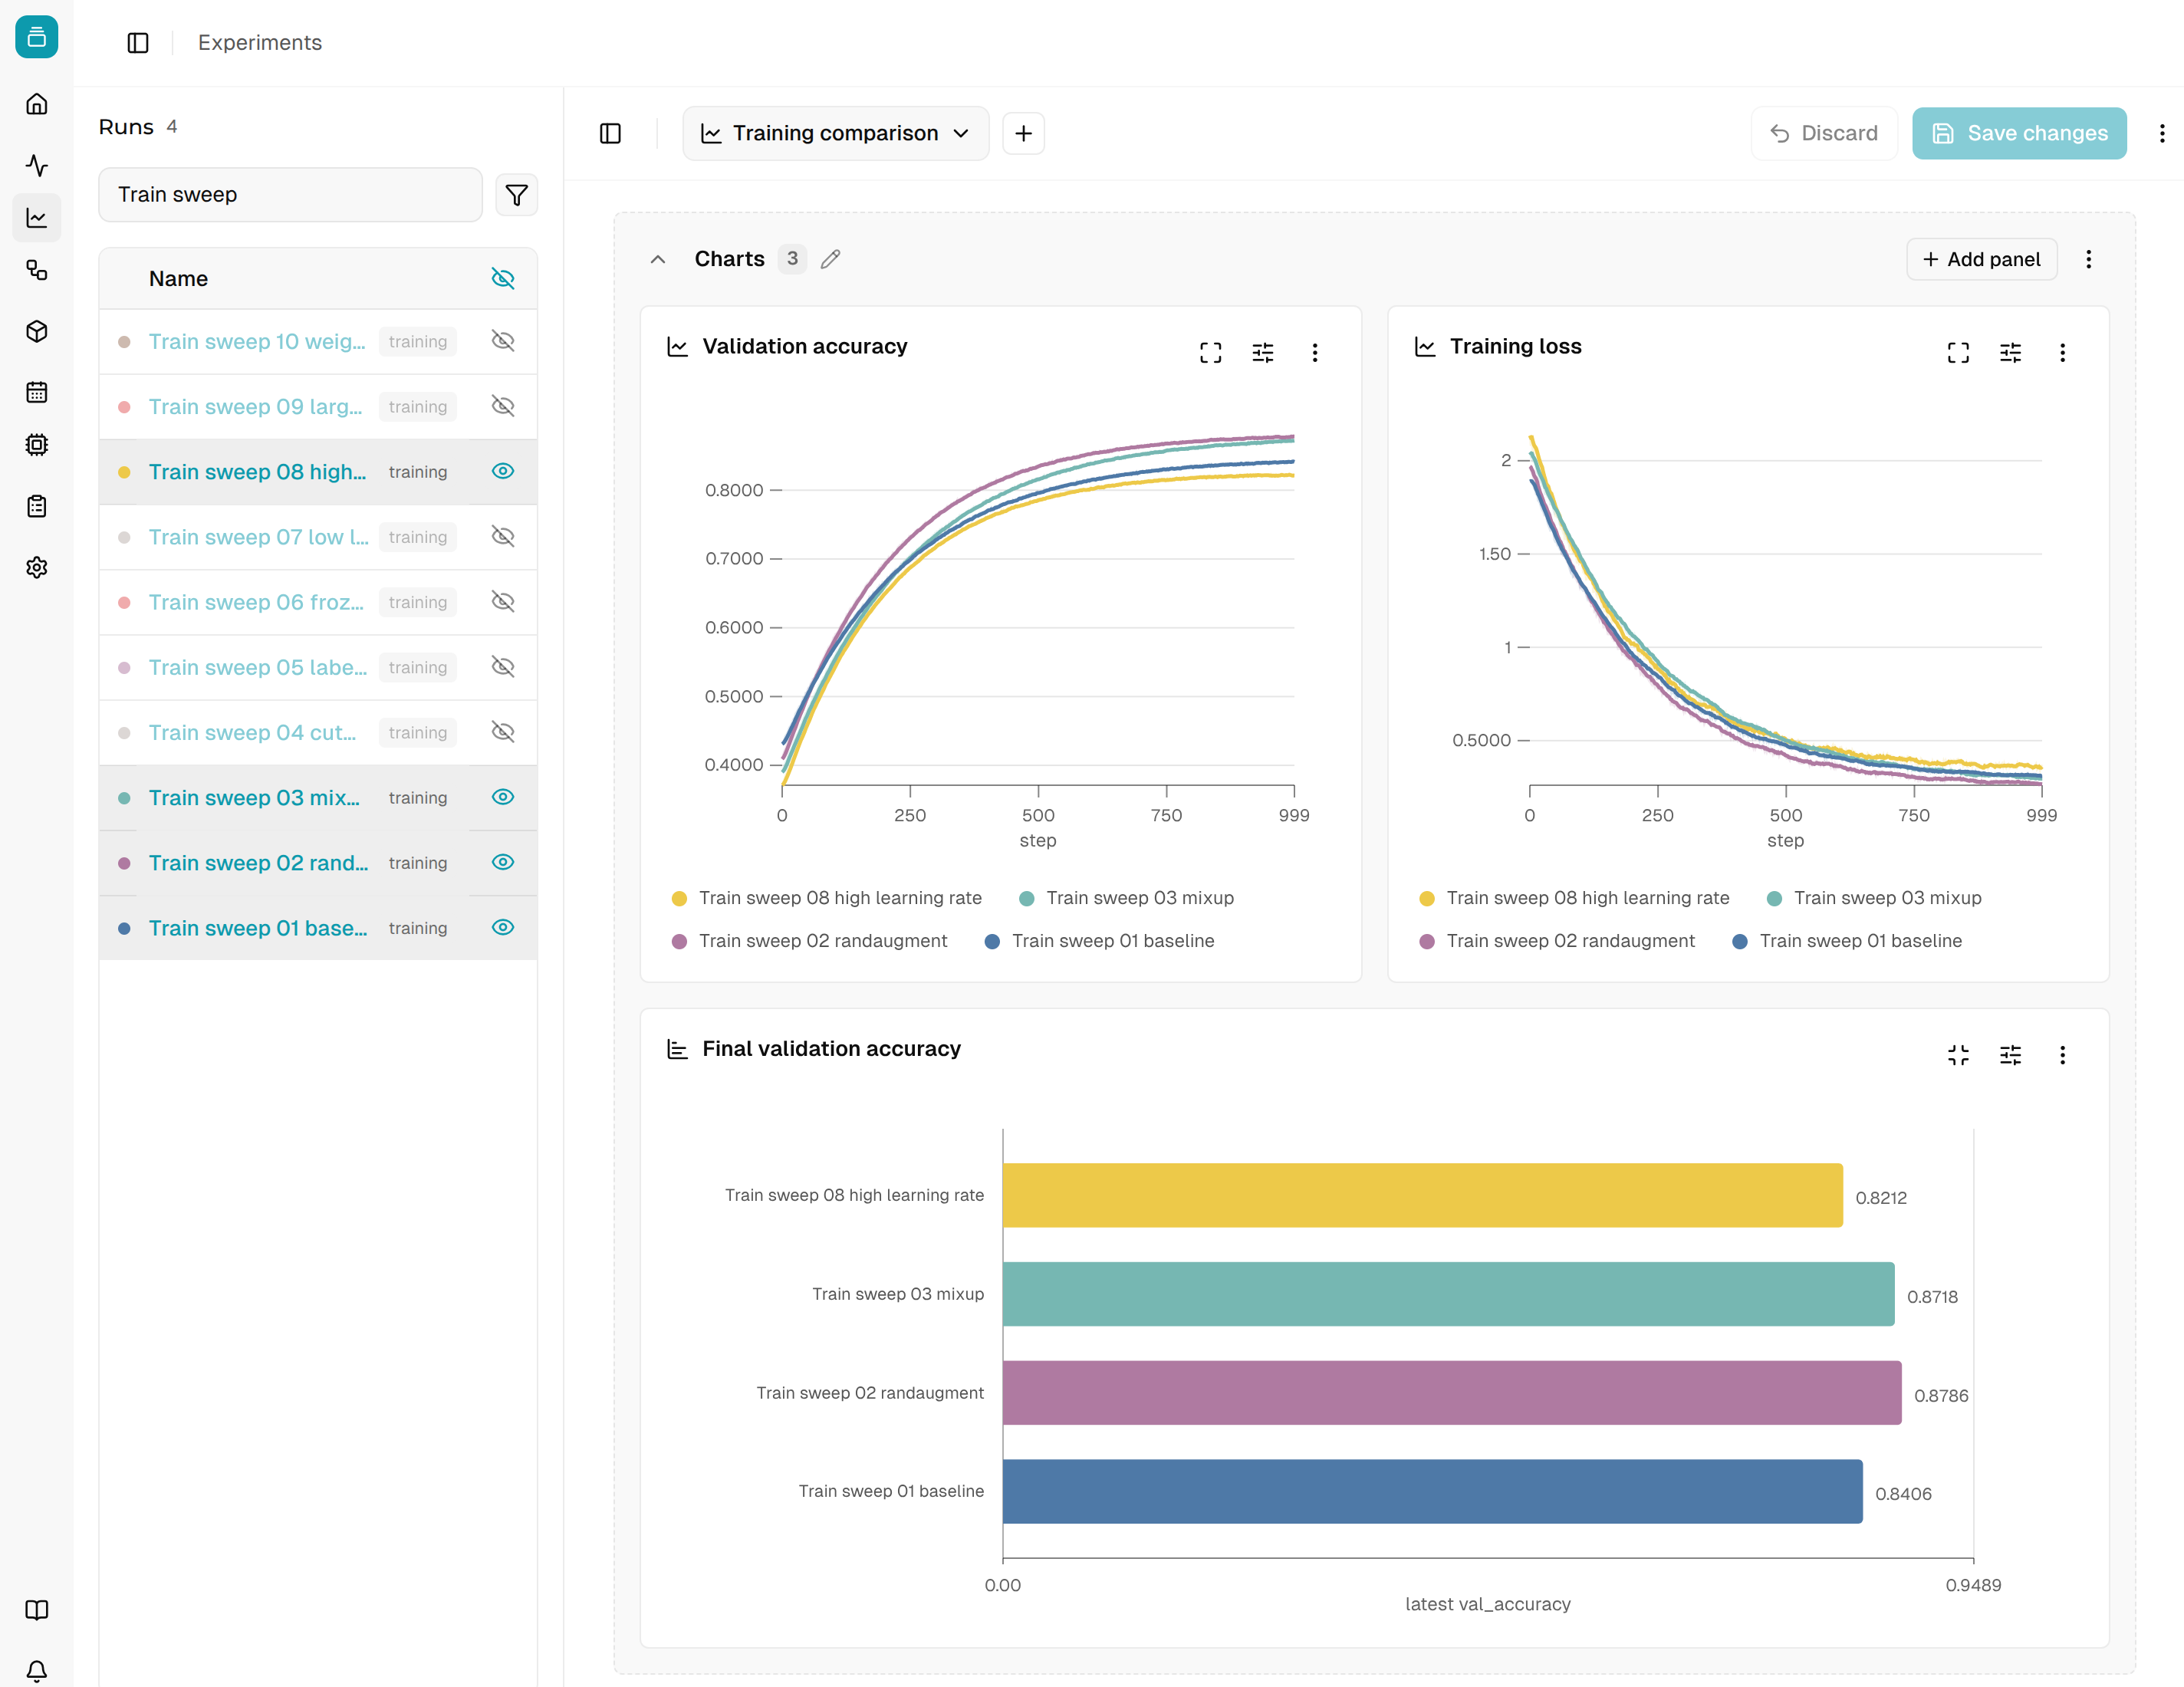Hide Train sweep 01 baseline run

503,927
